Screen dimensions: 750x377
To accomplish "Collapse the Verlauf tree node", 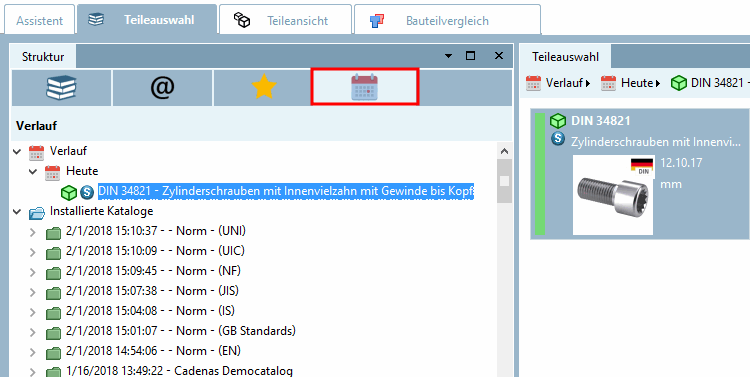I will [x=17, y=152].
